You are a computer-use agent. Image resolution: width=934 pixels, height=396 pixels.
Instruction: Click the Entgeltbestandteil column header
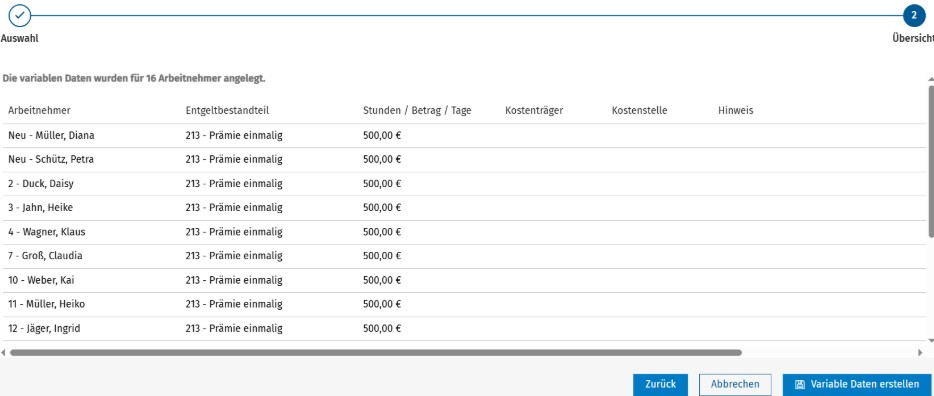tap(228, 111)
